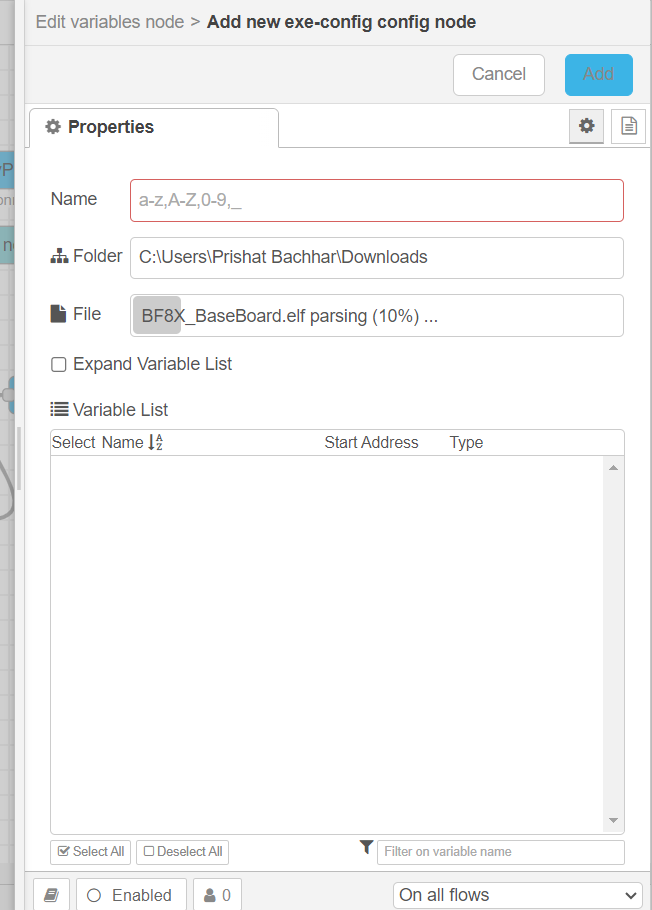Open node description document icon
This screenshot has width=652, height=910.
point(629,126)
